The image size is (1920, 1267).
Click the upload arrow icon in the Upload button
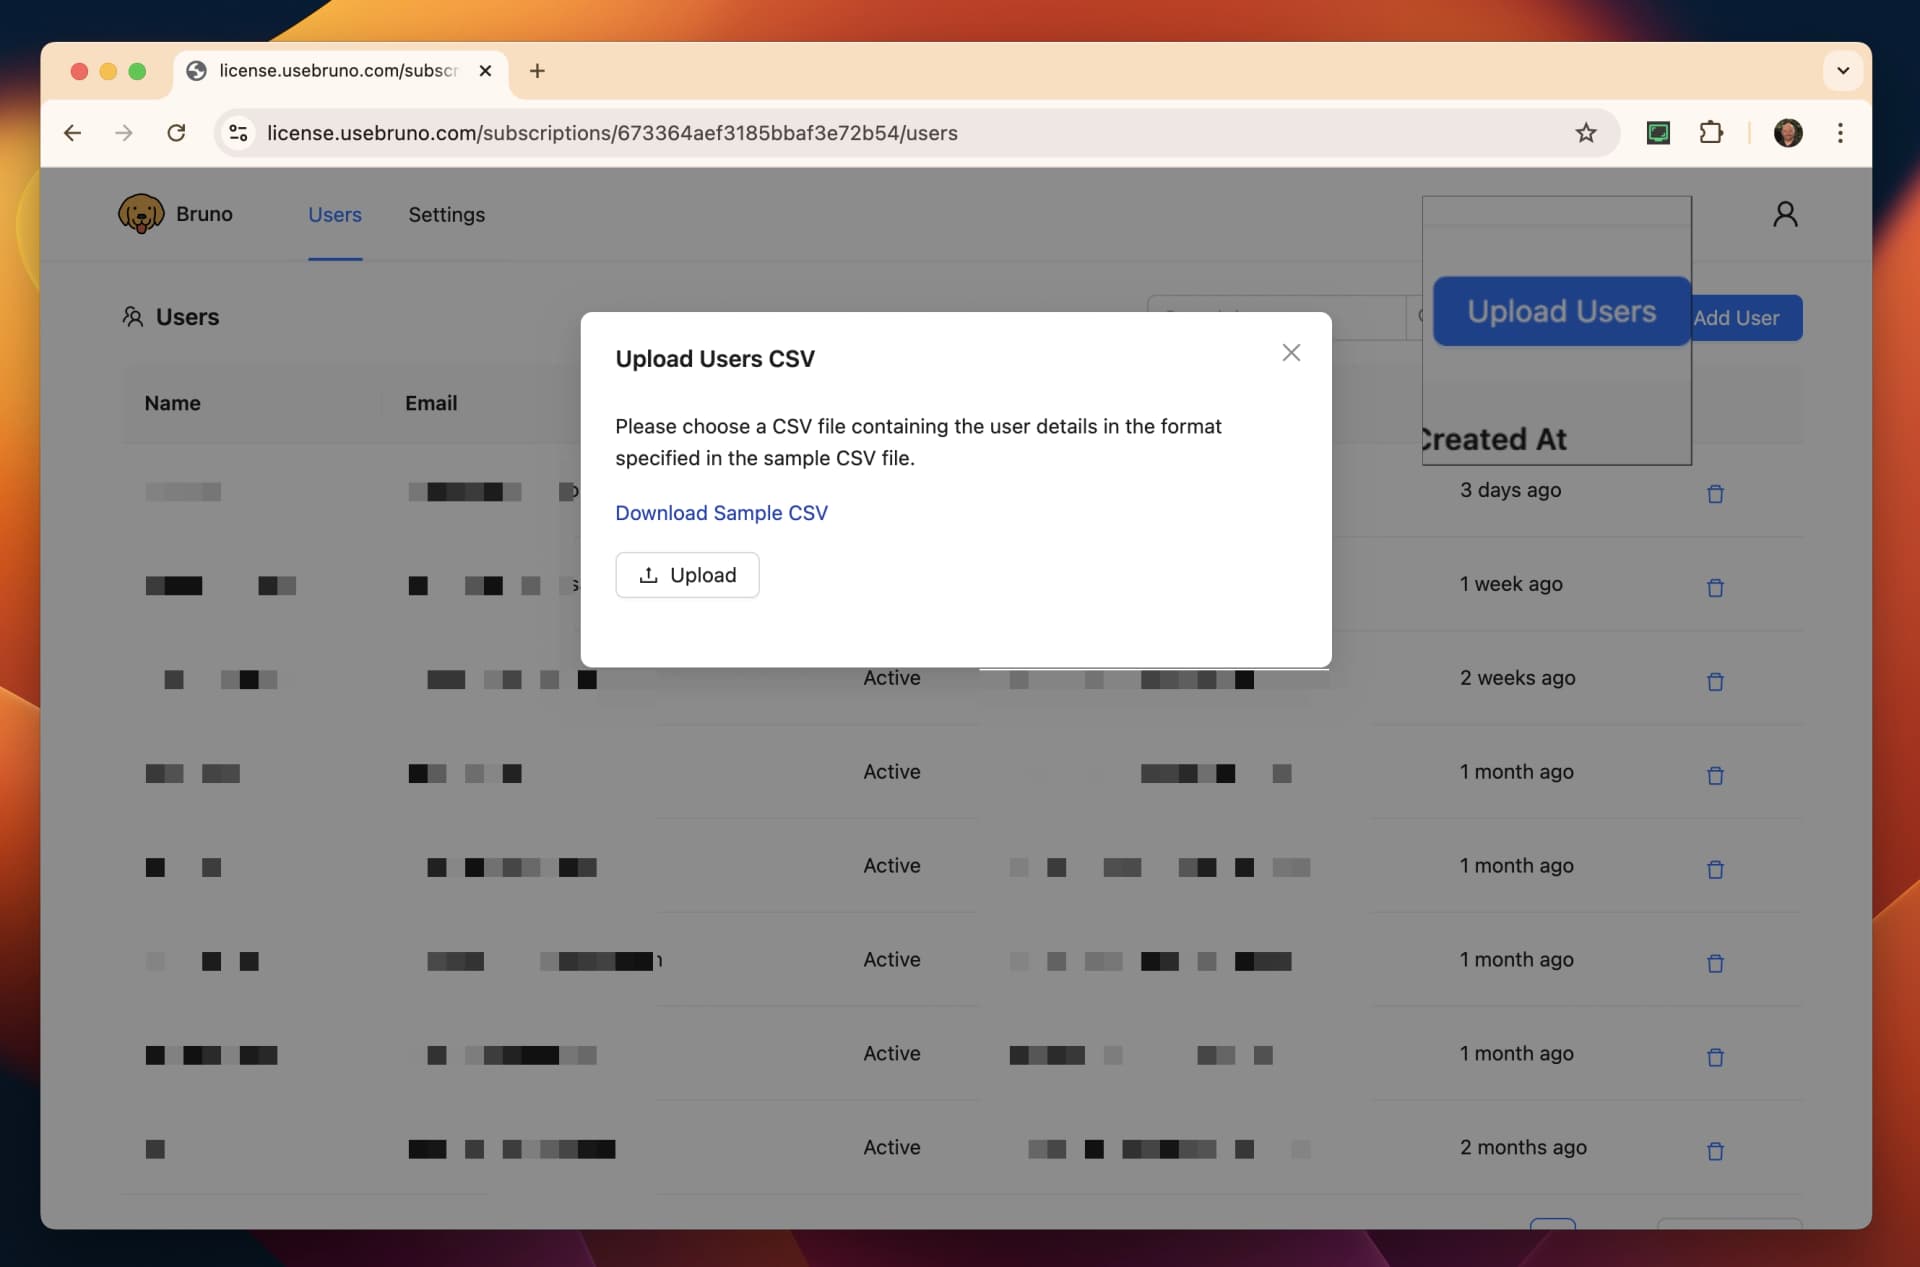[x=648, y=575]
